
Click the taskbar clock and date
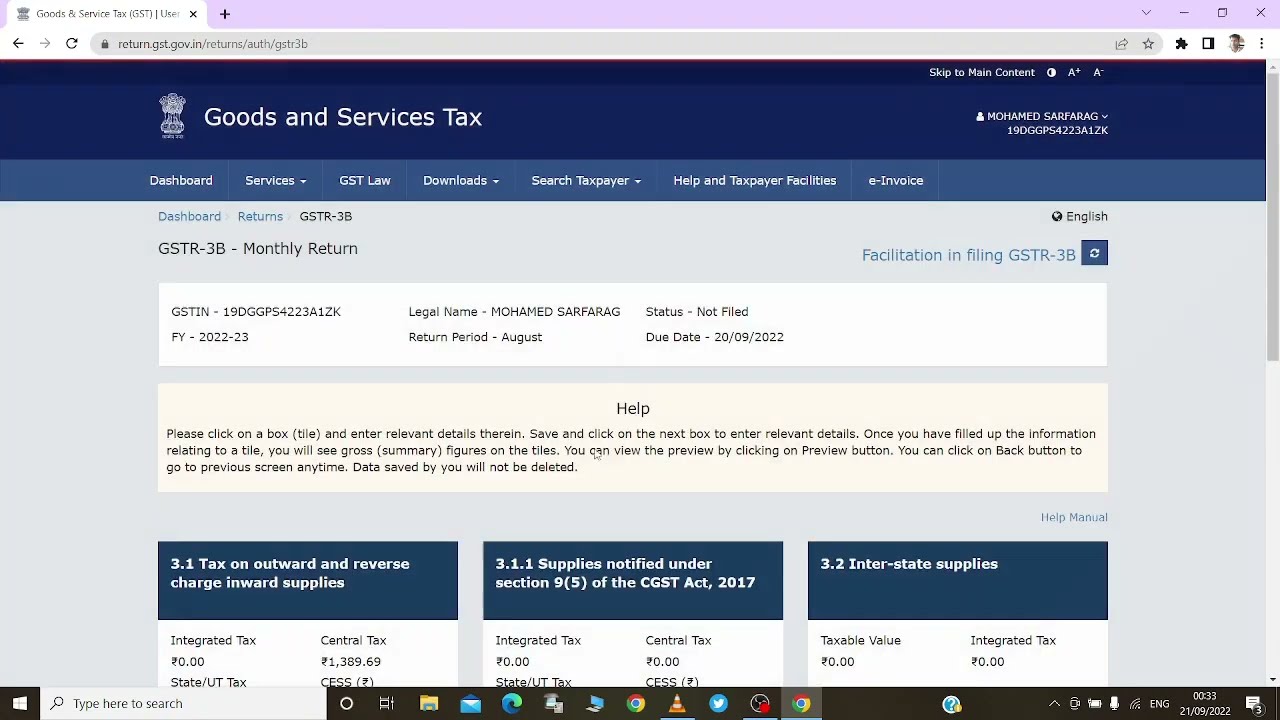click(x=1205, y=703)
